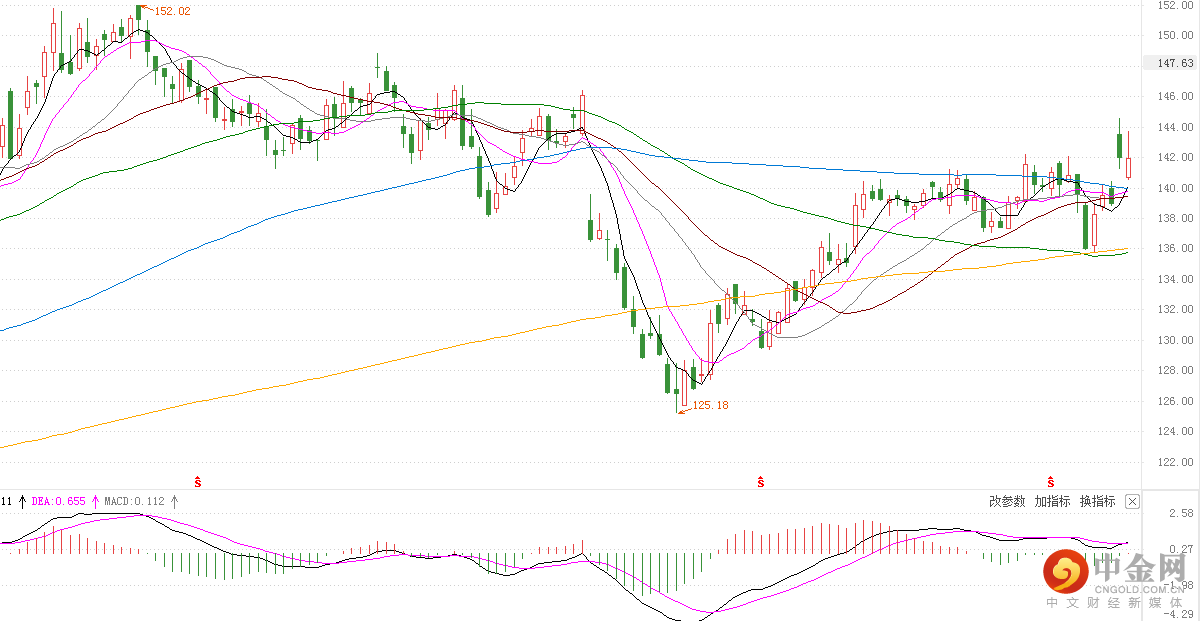Click the 中金网 logo icon
The image size is (1200, 621).
click(x=1065, y=572)
